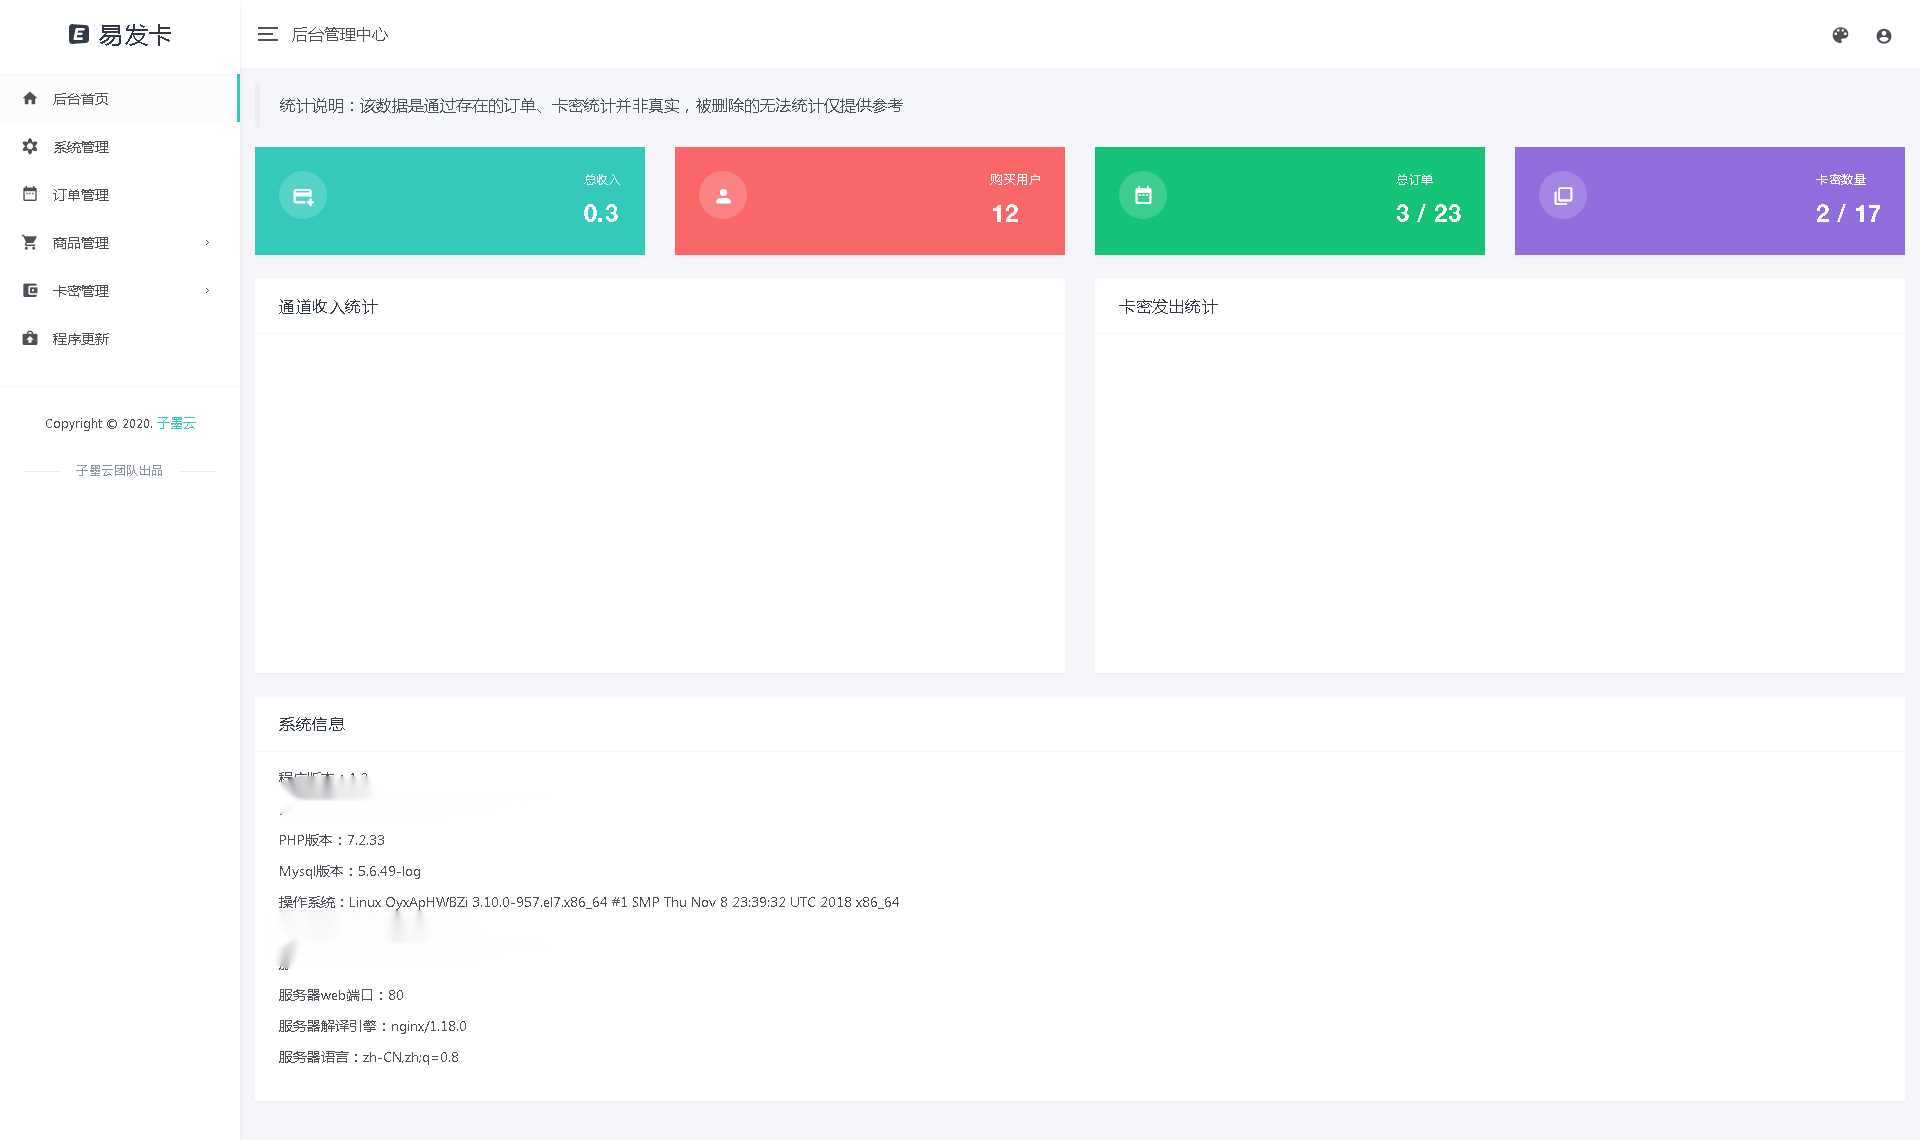The width and height of the screenshot is (1920, 1140).
Task: Open the 订单管理 menu item
Action: pos(82,195)
